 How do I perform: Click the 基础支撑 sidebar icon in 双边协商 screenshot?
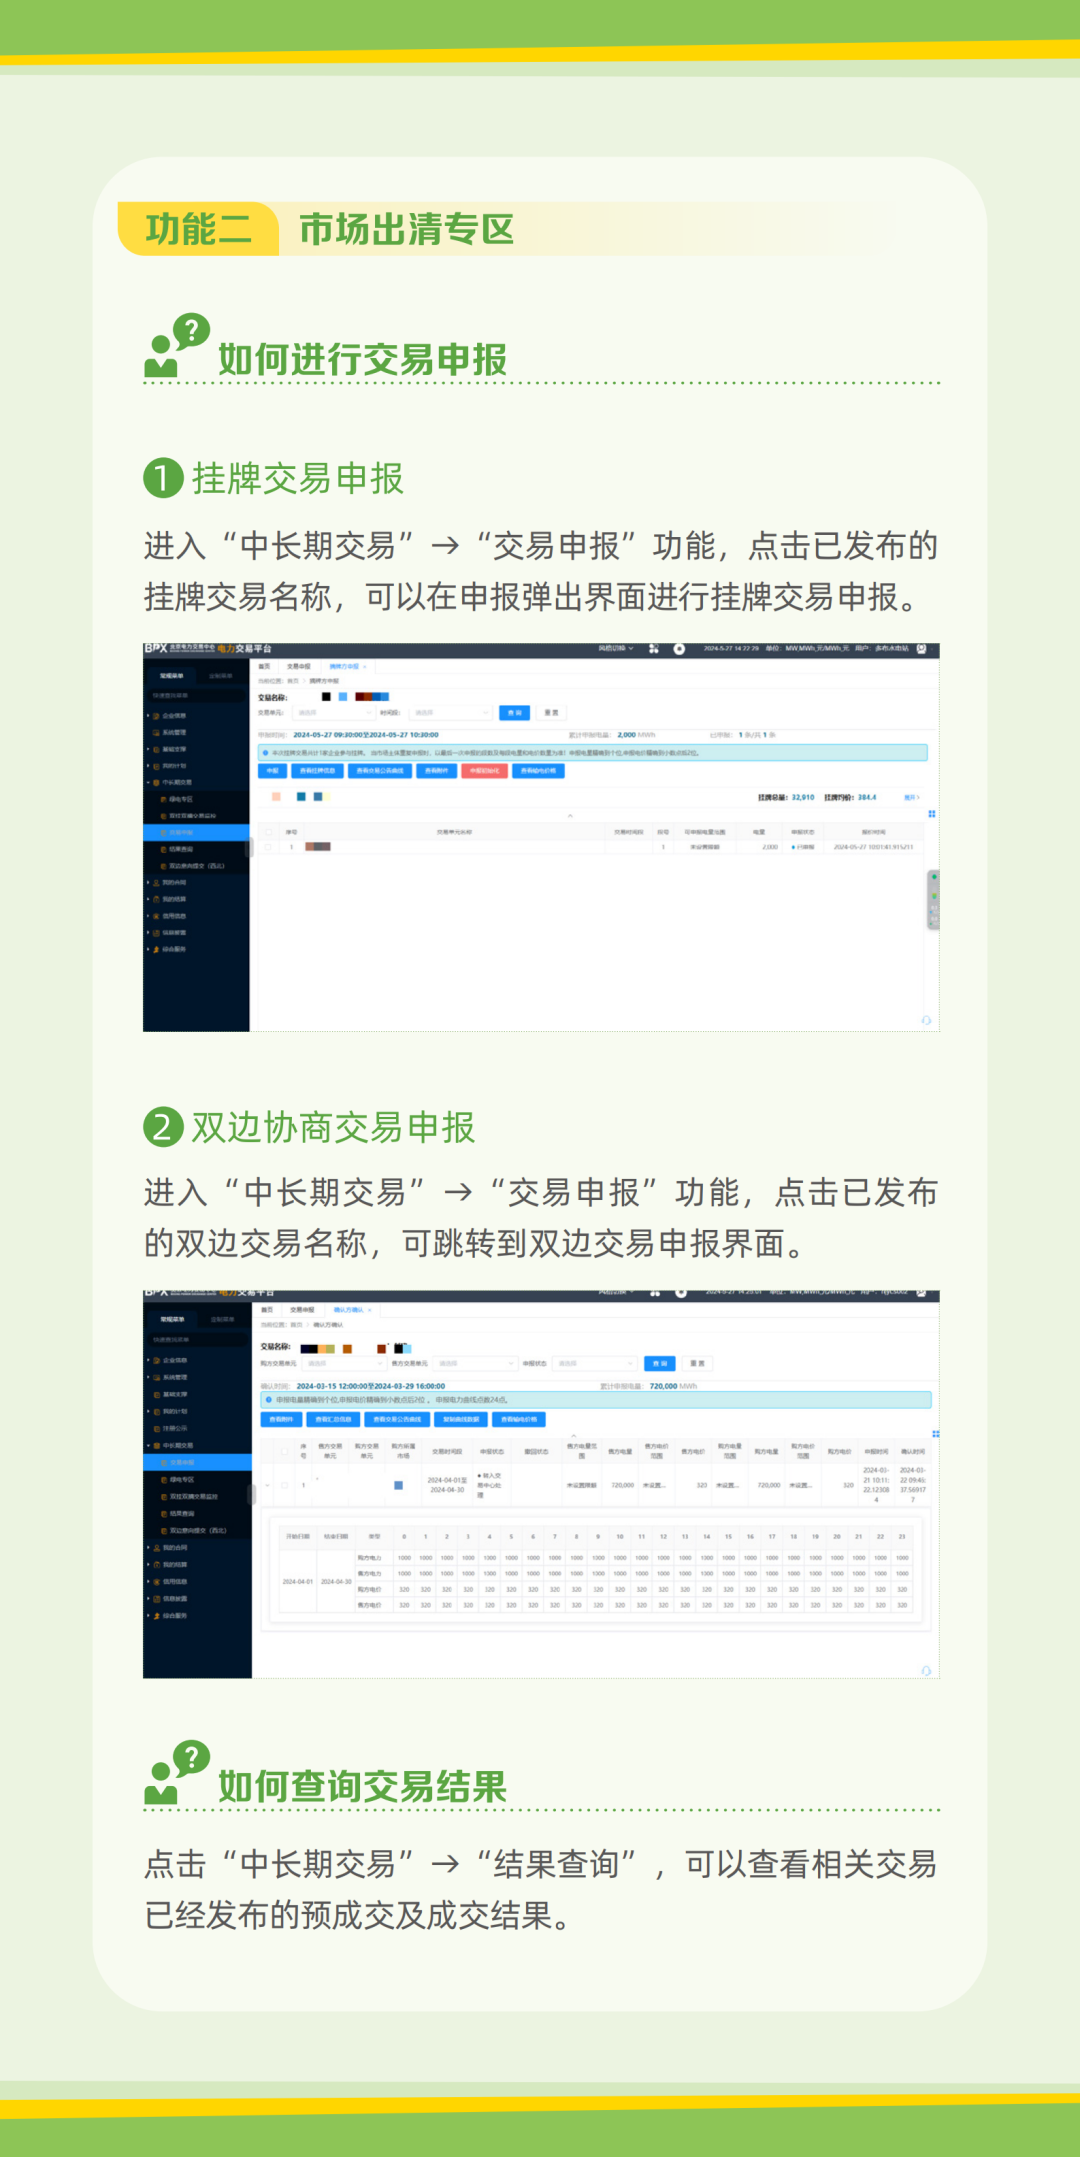click(157, 1394)
